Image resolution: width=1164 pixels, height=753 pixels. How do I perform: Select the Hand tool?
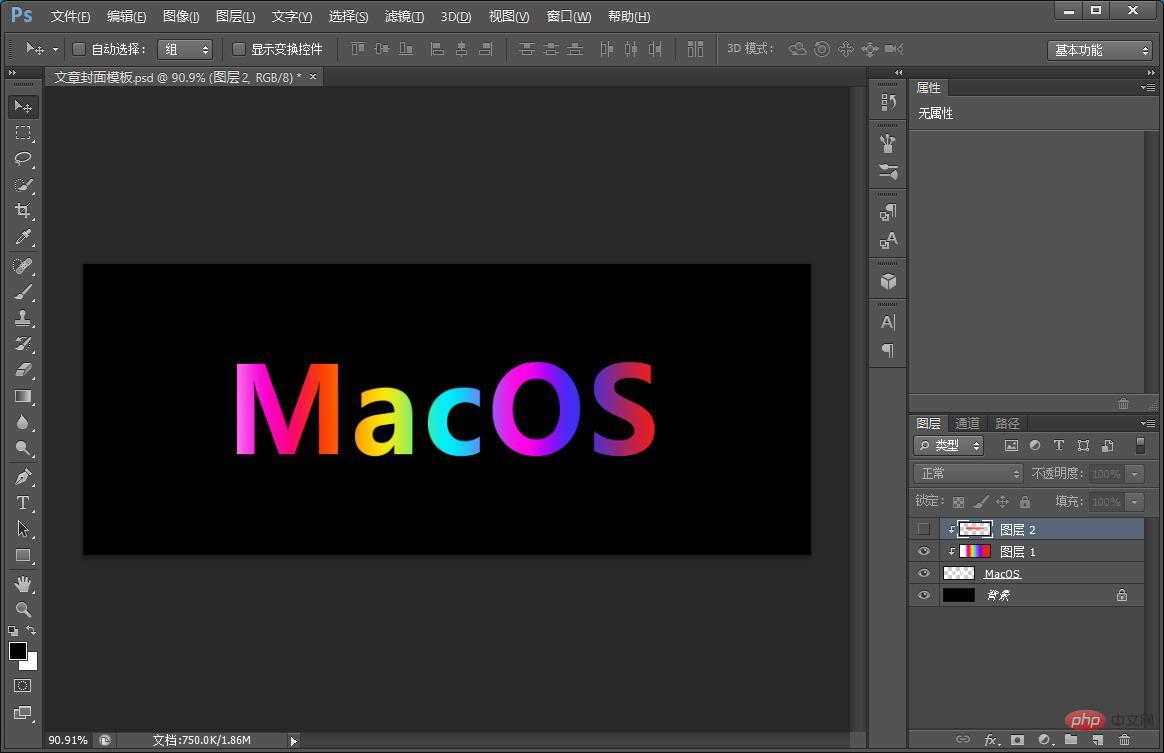[x=23, y=584]
